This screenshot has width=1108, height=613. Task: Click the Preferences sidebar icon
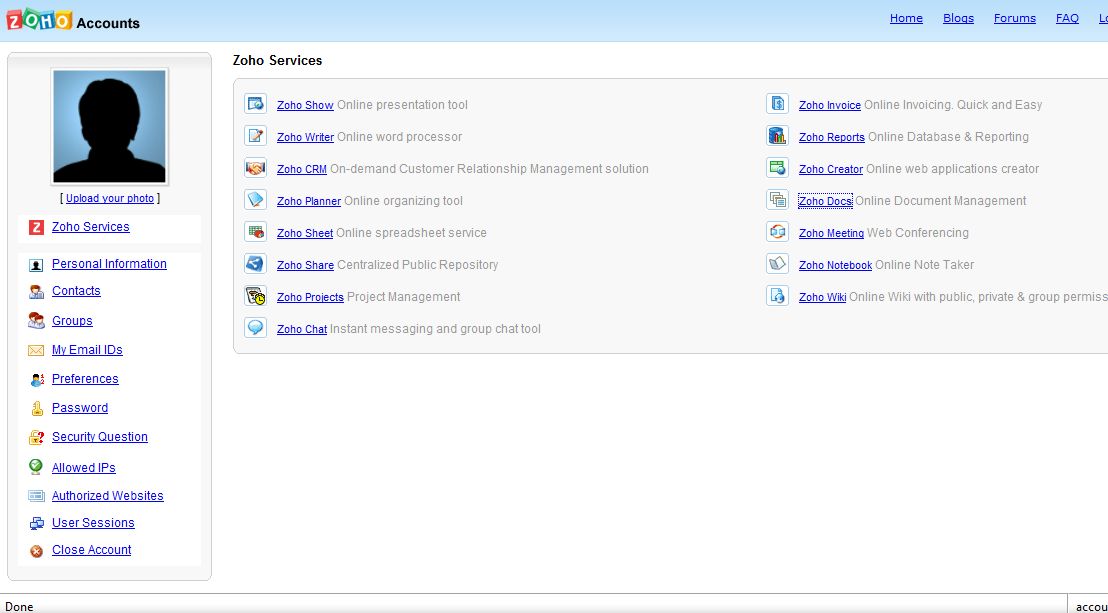tap(37, 380)
